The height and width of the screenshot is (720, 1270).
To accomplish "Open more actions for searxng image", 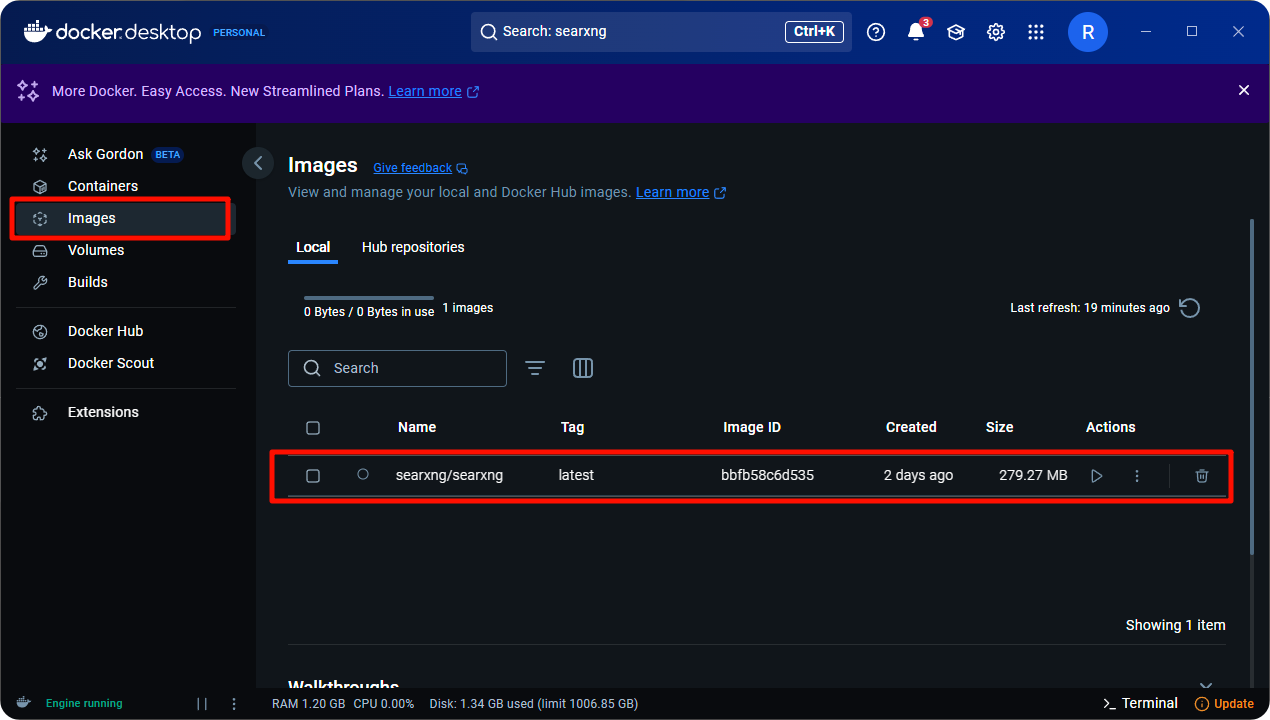I will click(1136, 476).
